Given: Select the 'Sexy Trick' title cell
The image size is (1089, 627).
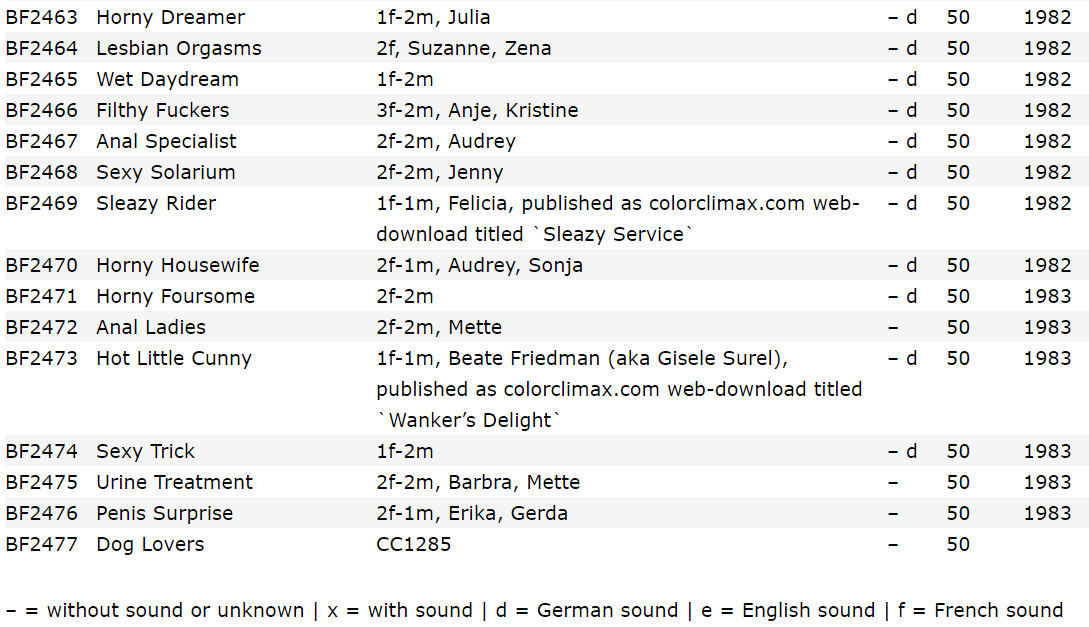Looking at the screenshot, I should (146, 451).
